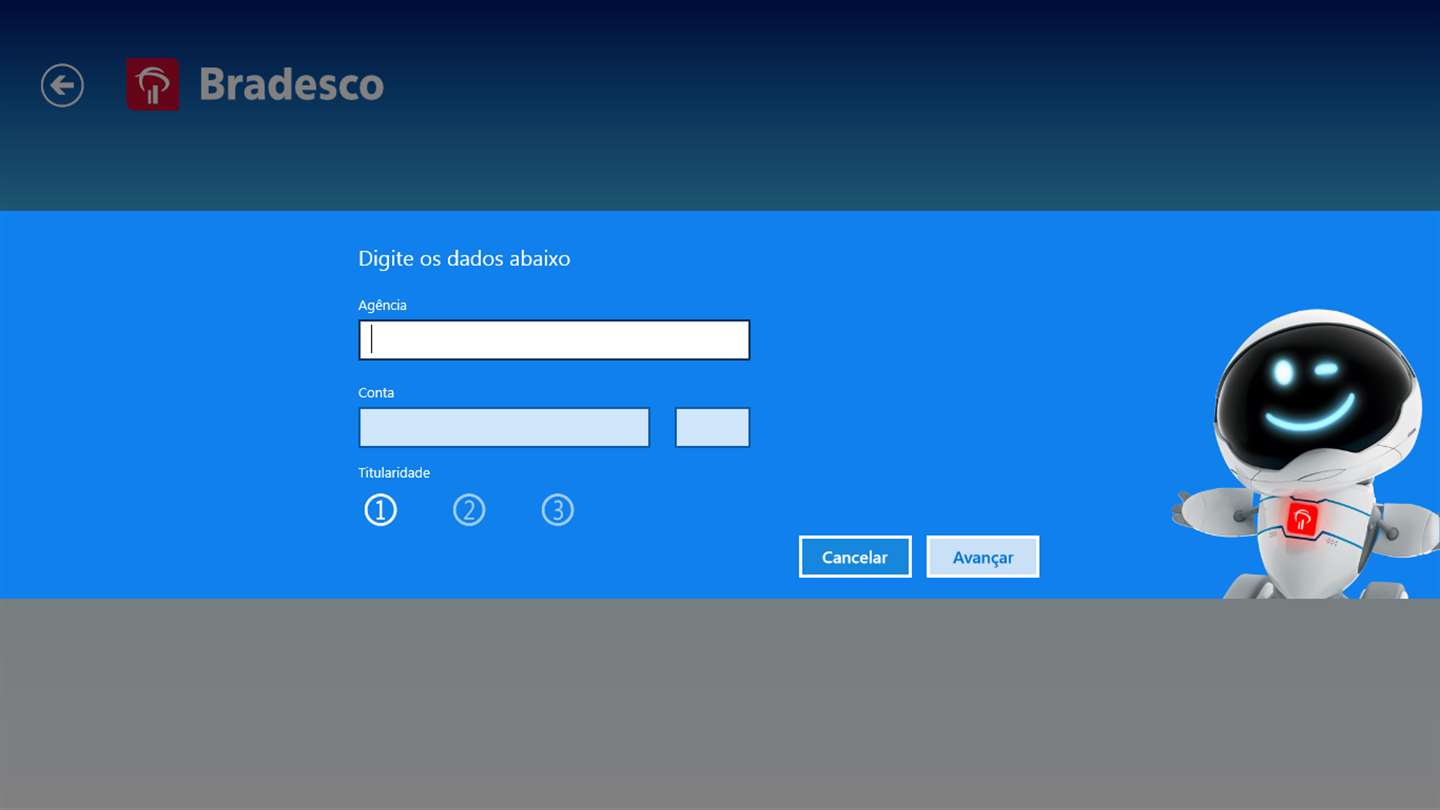This screenshot has width=1440, height=810.
Task: Click the 'Digite os dados abaixo' heading
Action: 464,258
